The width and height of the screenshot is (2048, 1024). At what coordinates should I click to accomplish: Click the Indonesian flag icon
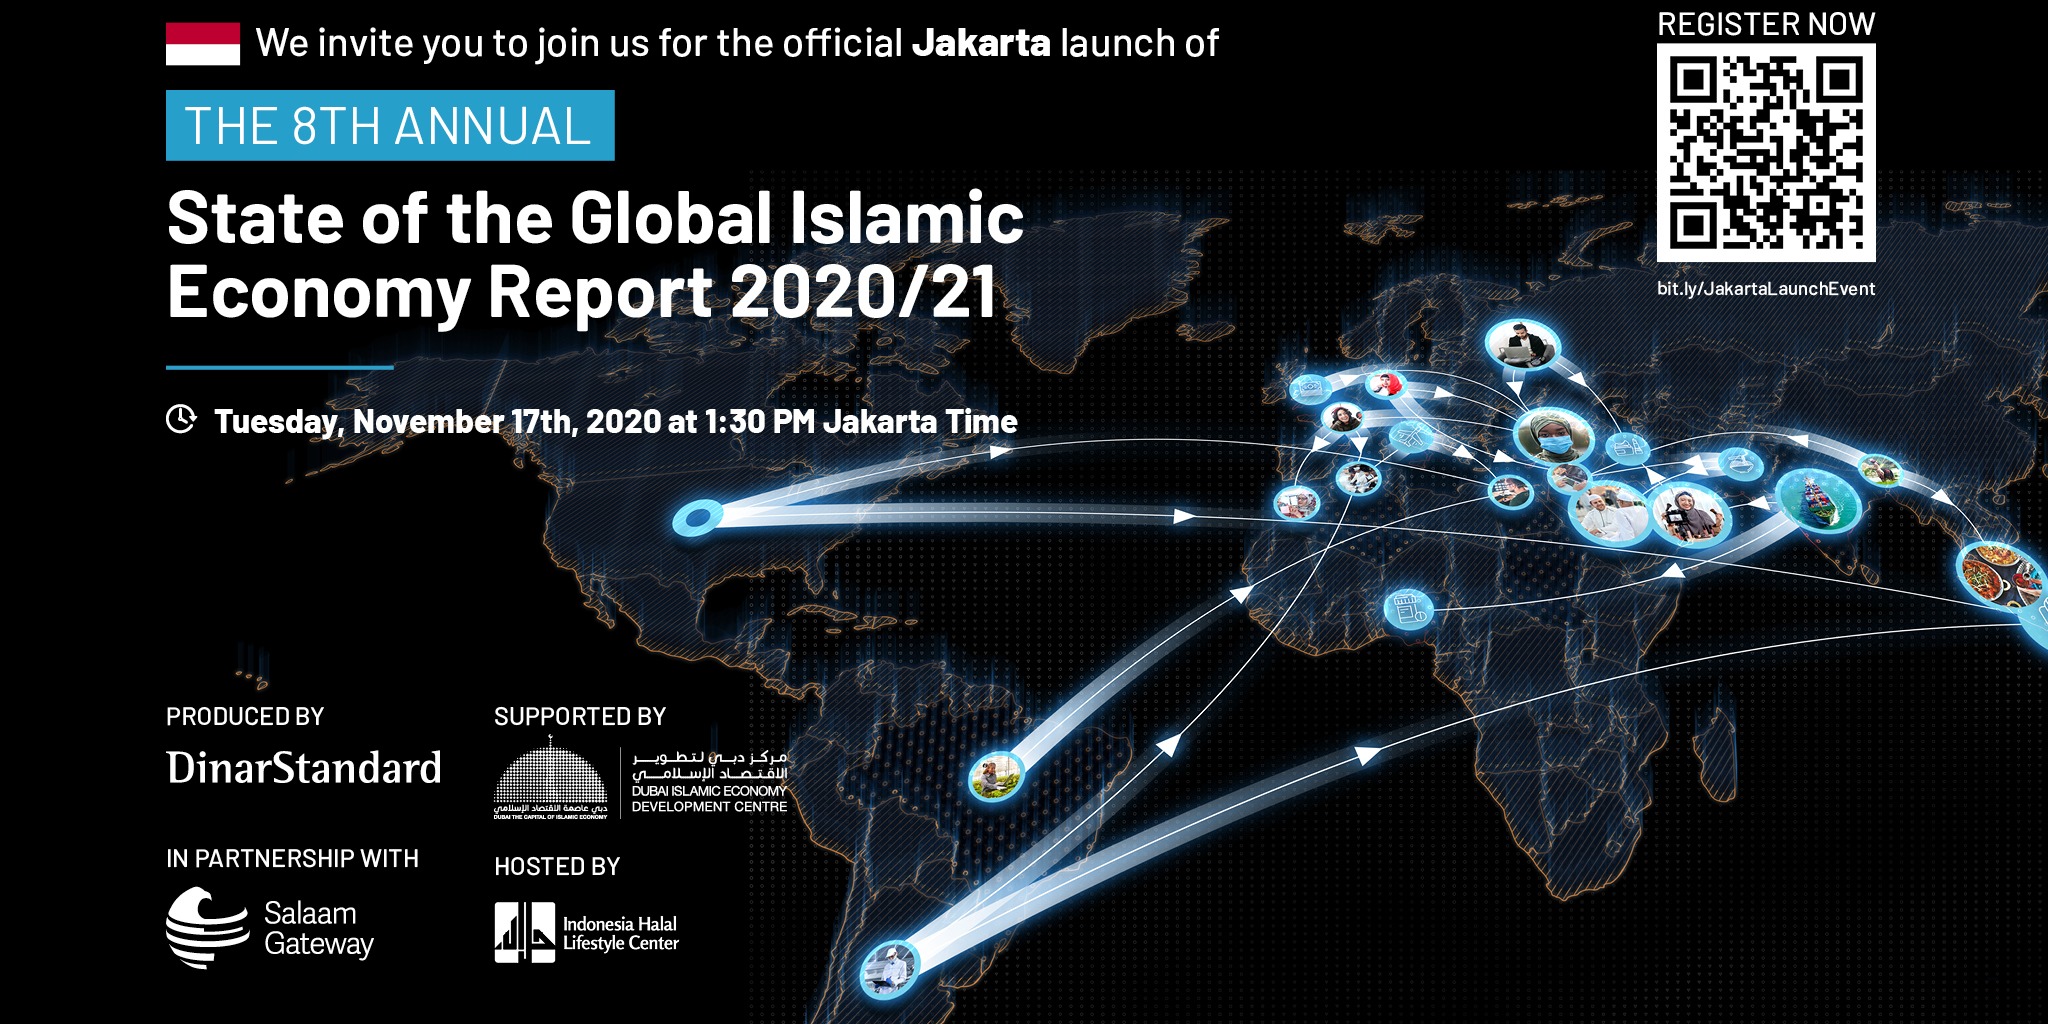click(x=203, y=44)
